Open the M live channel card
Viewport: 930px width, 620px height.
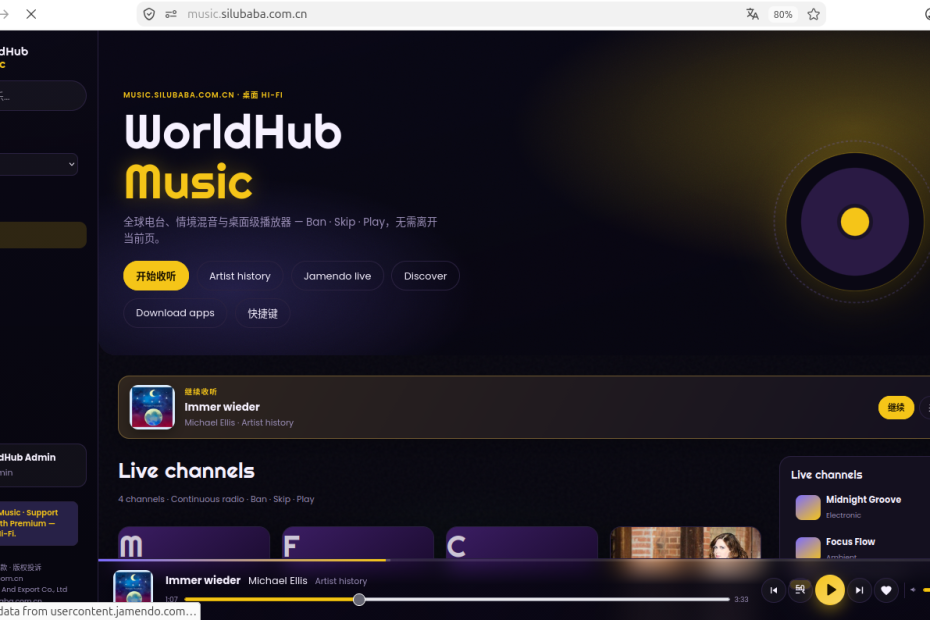tap(194, 542)
